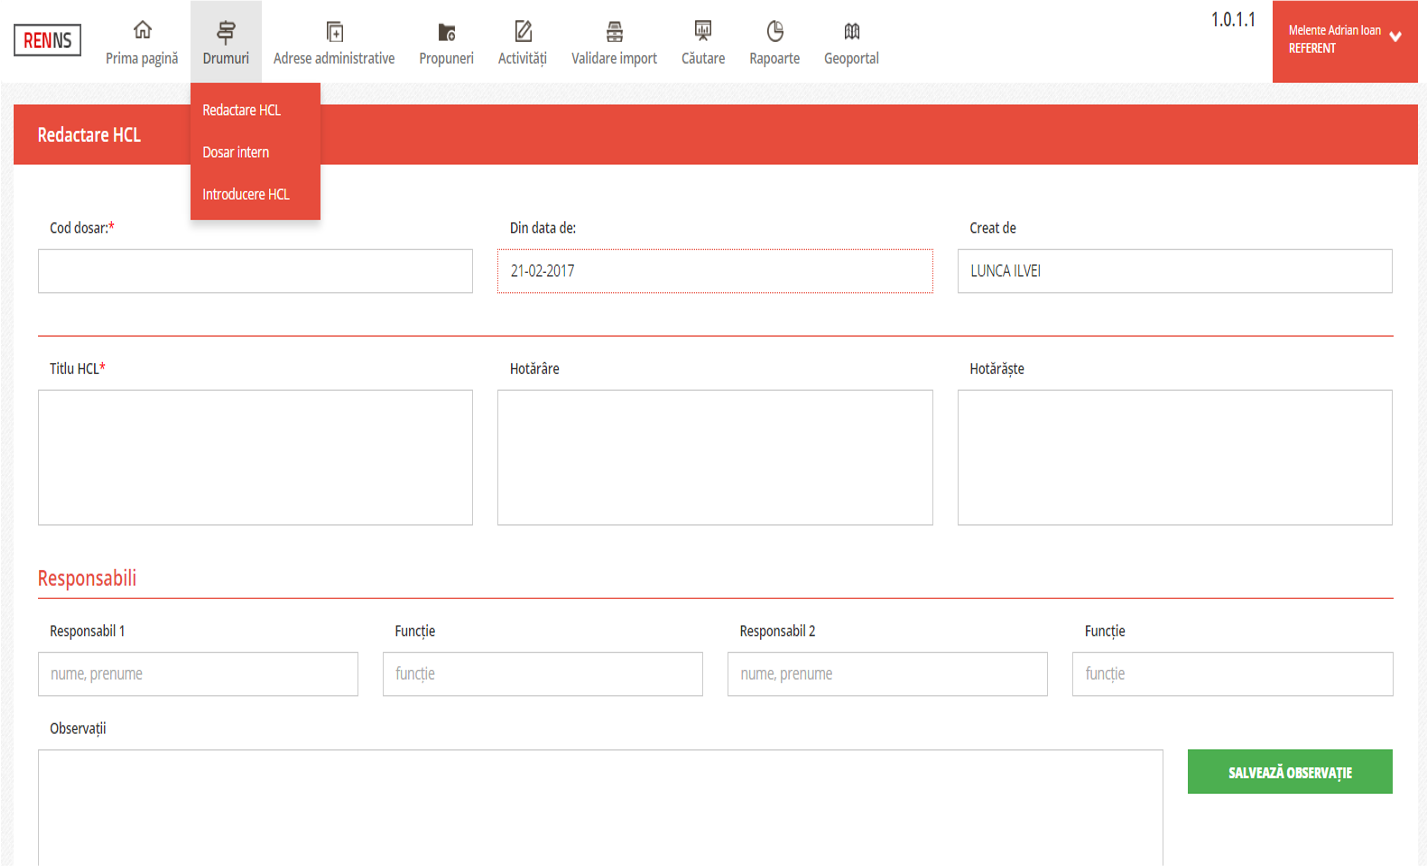Click into the Titlu HCL text area
This screenshot has width=1427, height=866.
tap(255, 457)
